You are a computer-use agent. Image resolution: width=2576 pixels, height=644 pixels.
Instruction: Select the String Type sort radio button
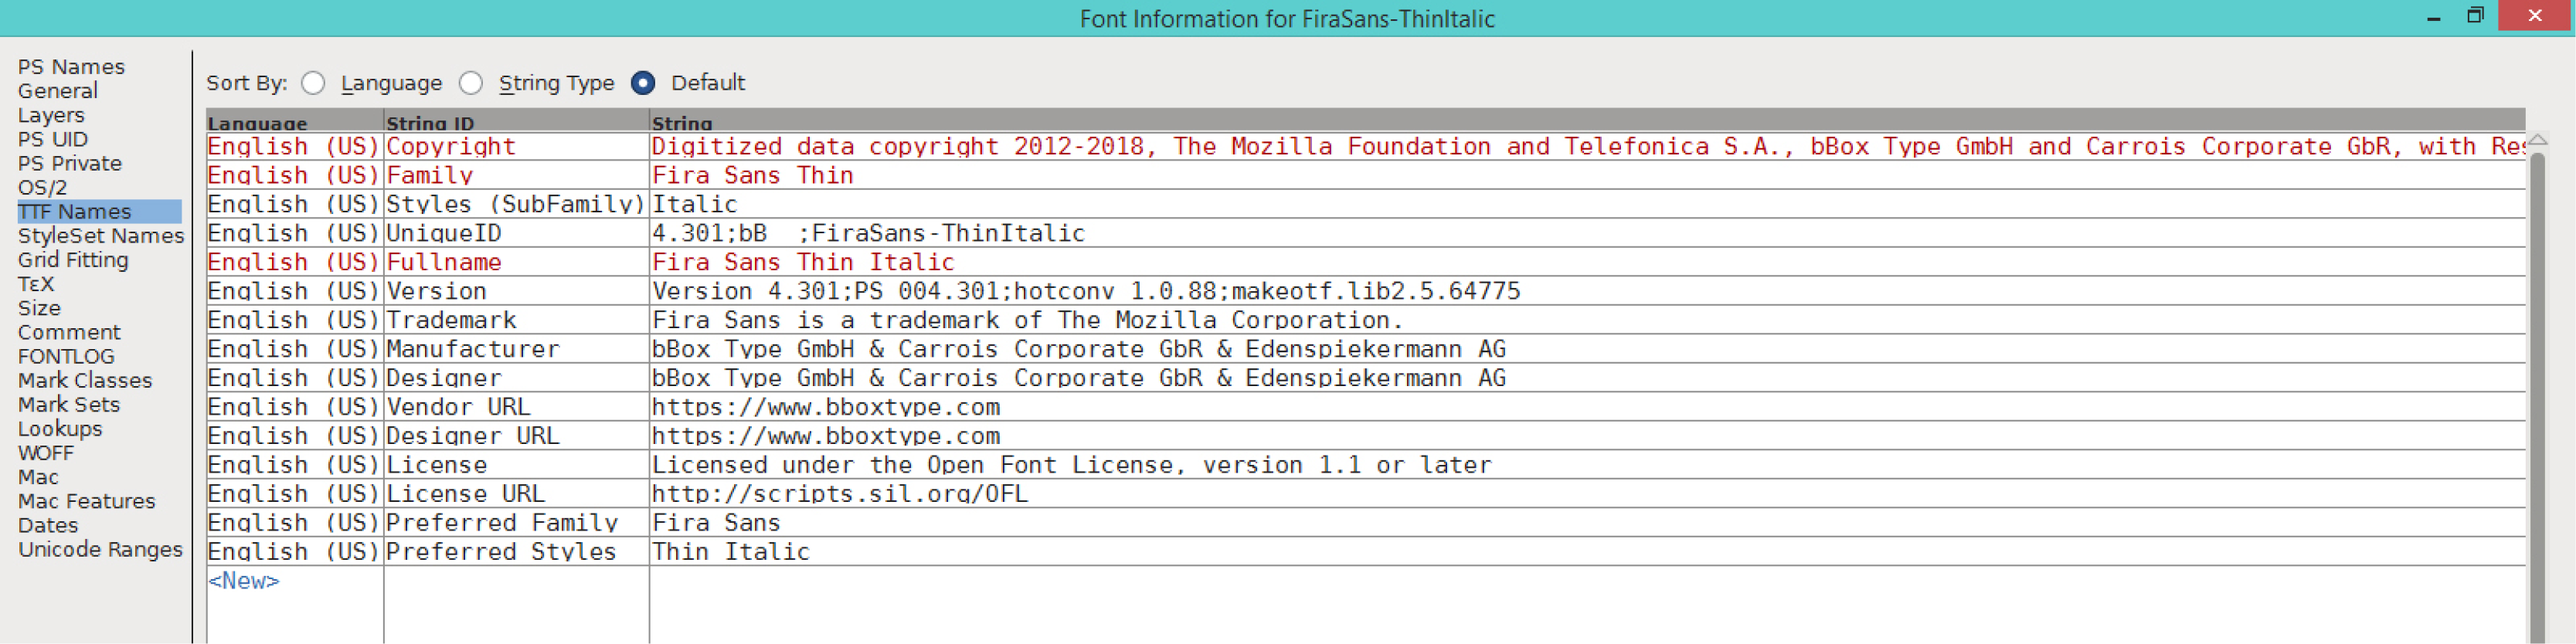coord(471,83)
